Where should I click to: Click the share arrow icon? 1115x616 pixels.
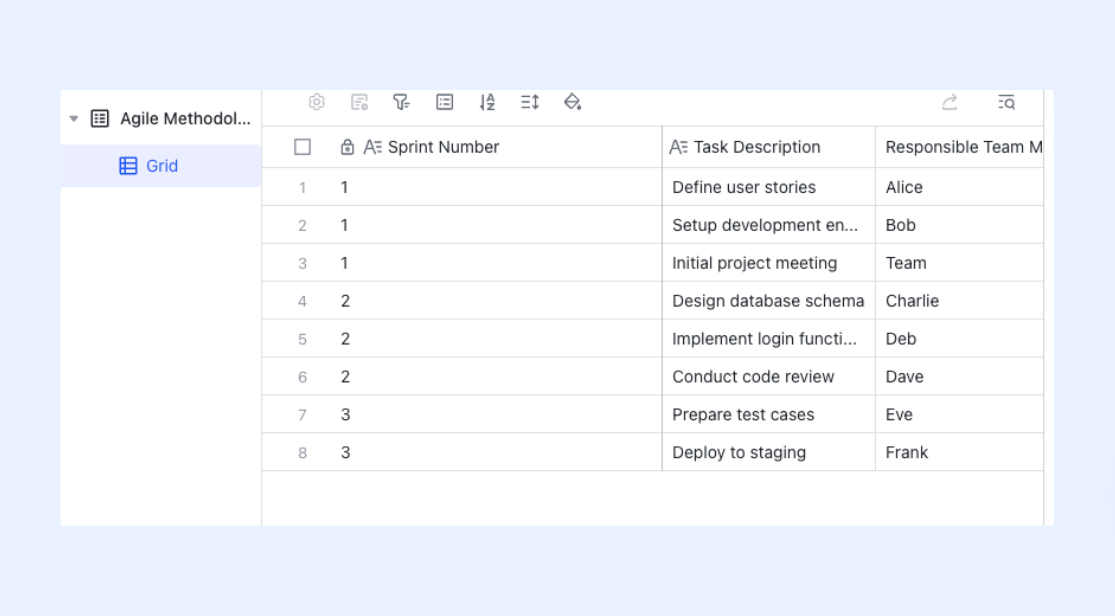point(949,102)
